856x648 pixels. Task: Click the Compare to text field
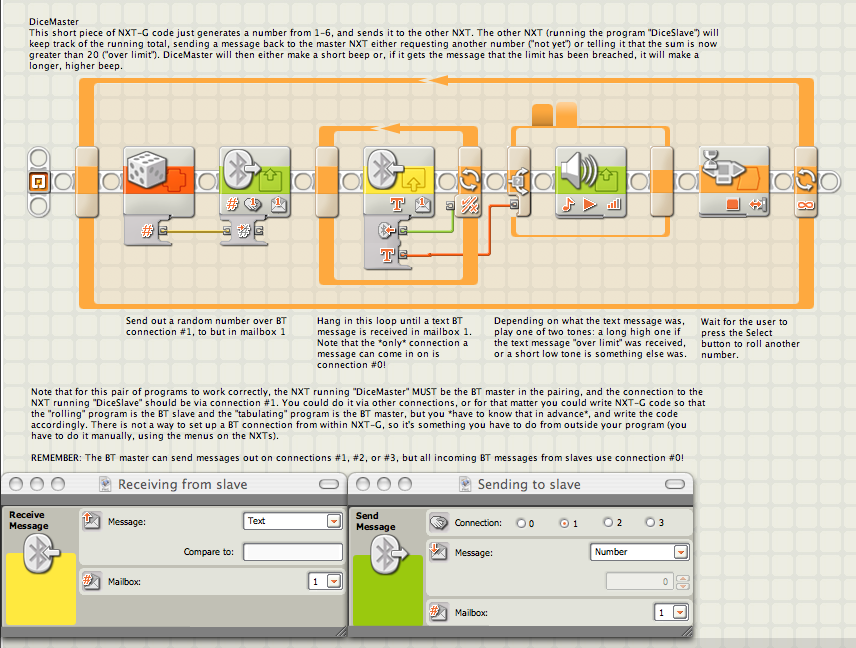pyautogui.click(x=293, y=552)
